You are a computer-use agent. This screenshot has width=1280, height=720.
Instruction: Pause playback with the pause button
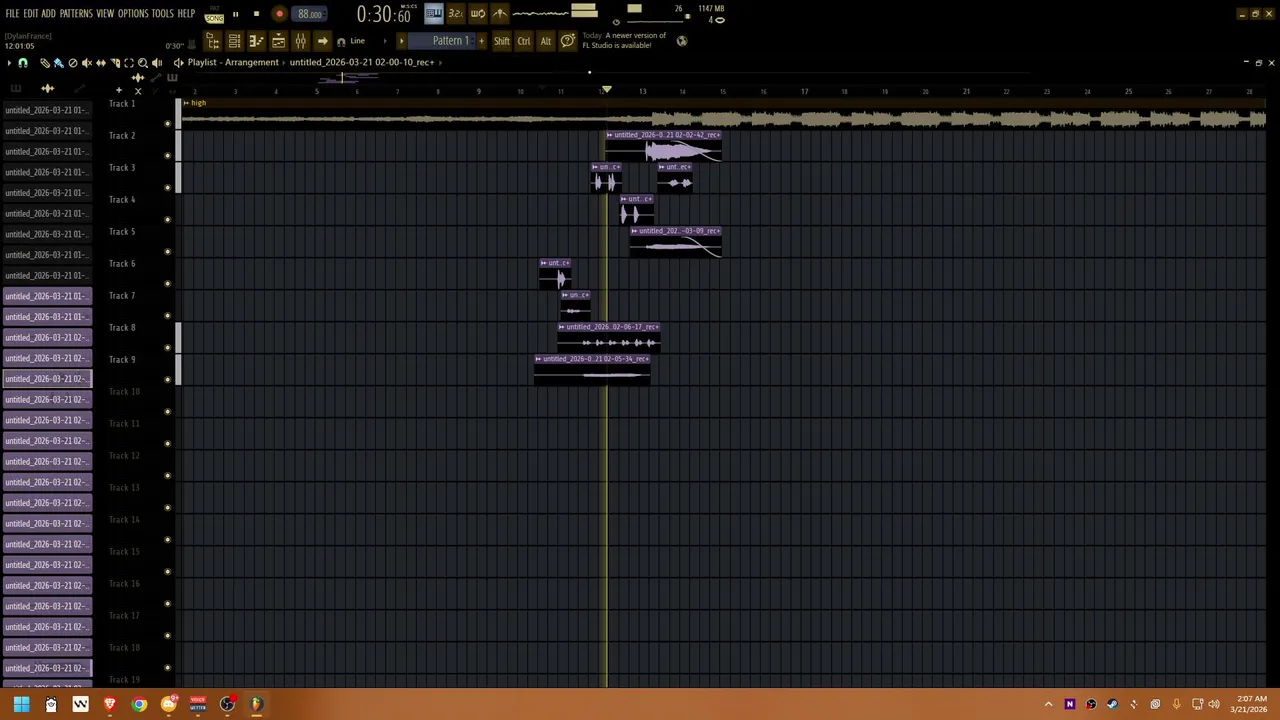[x=235, y=14]
